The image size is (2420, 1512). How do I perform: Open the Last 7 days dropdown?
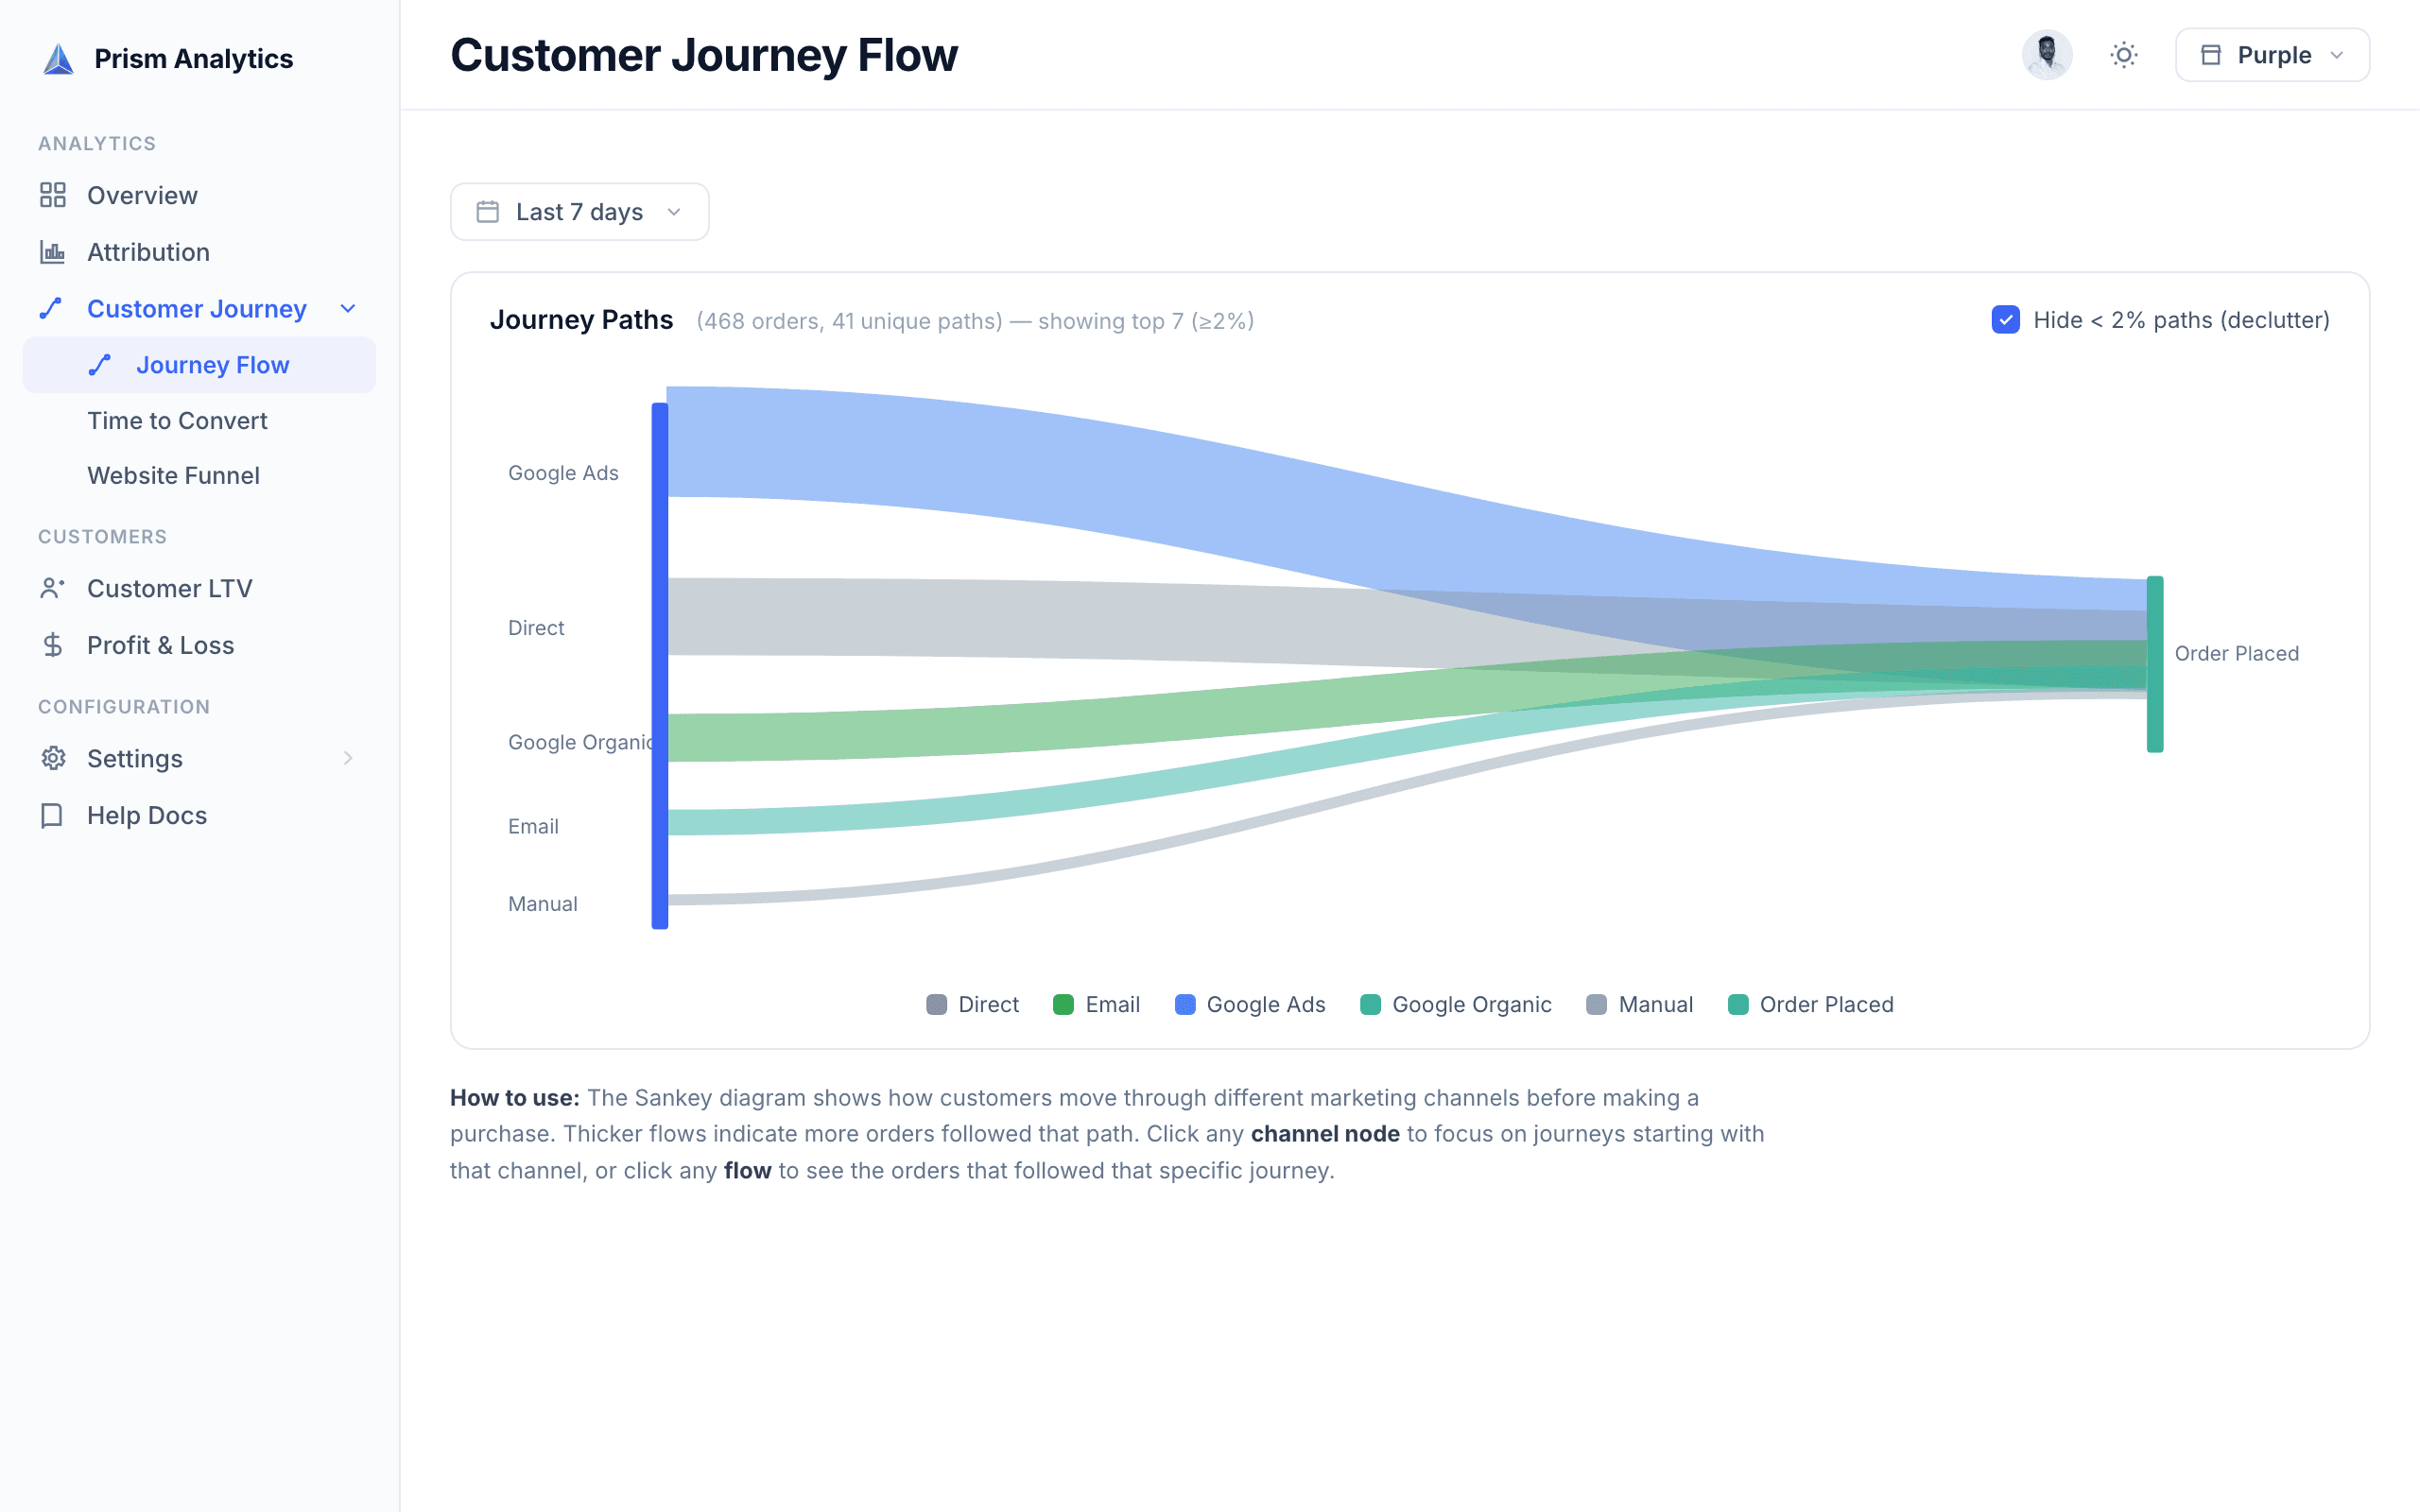point(580,212)
